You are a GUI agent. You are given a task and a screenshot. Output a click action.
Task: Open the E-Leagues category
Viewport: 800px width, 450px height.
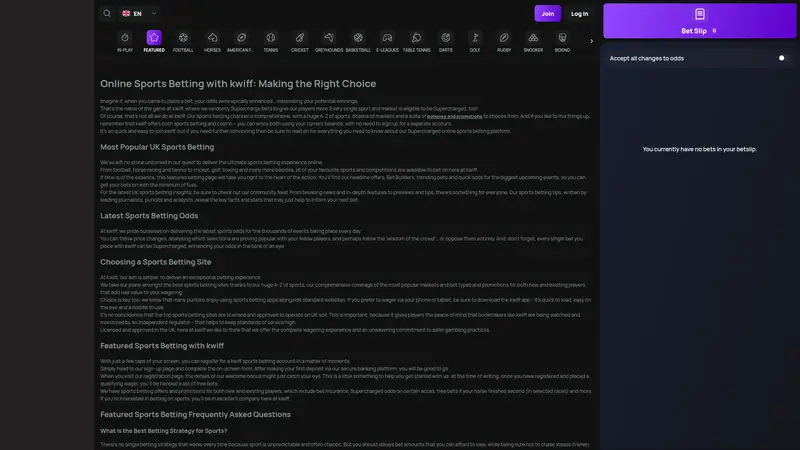tap(387, 41)
